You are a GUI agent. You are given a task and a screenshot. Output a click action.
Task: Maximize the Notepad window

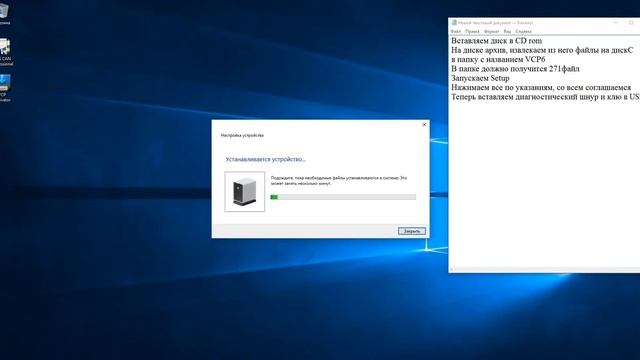pos(631,23)
